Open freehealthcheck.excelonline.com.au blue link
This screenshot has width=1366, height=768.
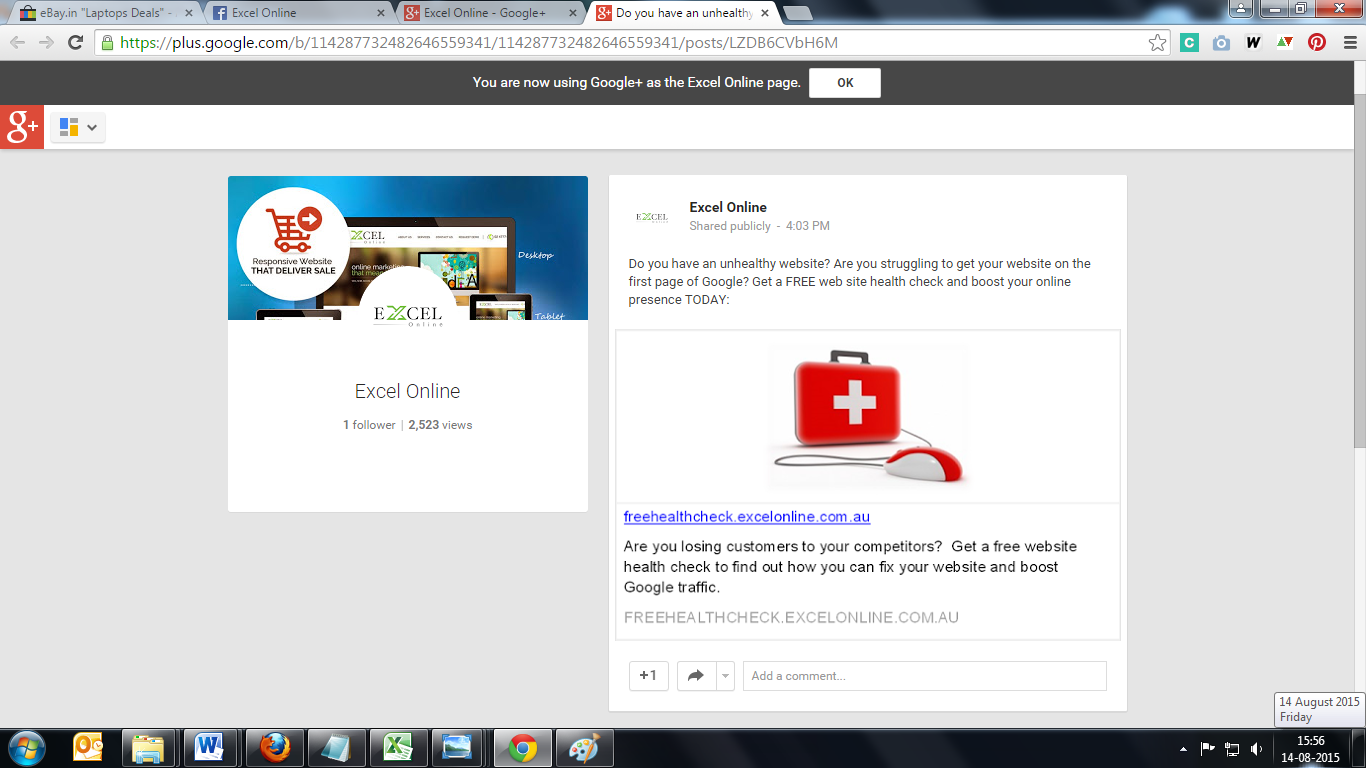(x=747, y=517)
